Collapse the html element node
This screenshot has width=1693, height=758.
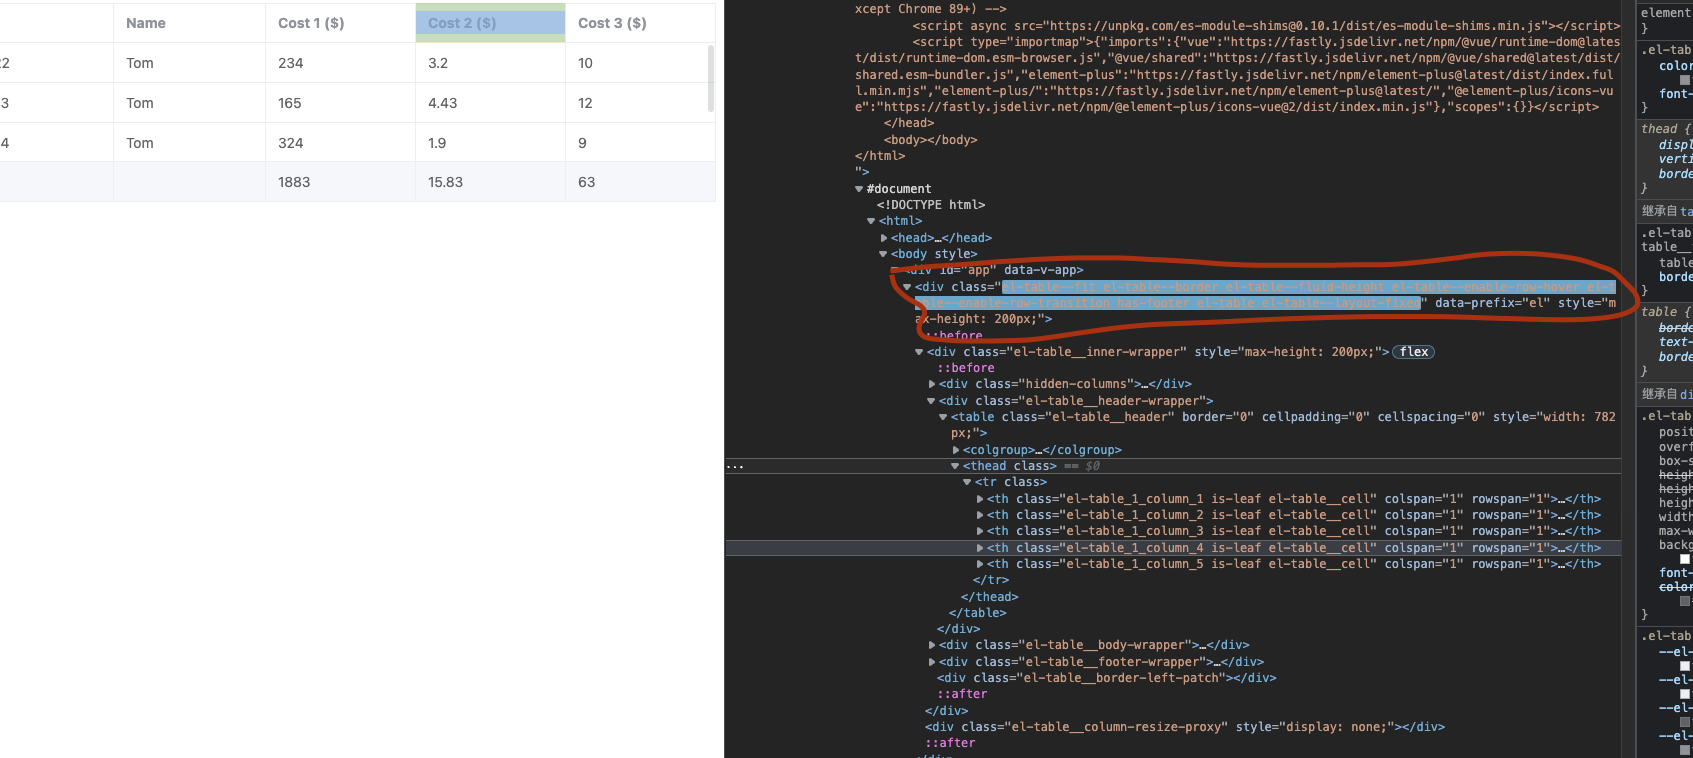pyautogui.click(x=871, y=221)
